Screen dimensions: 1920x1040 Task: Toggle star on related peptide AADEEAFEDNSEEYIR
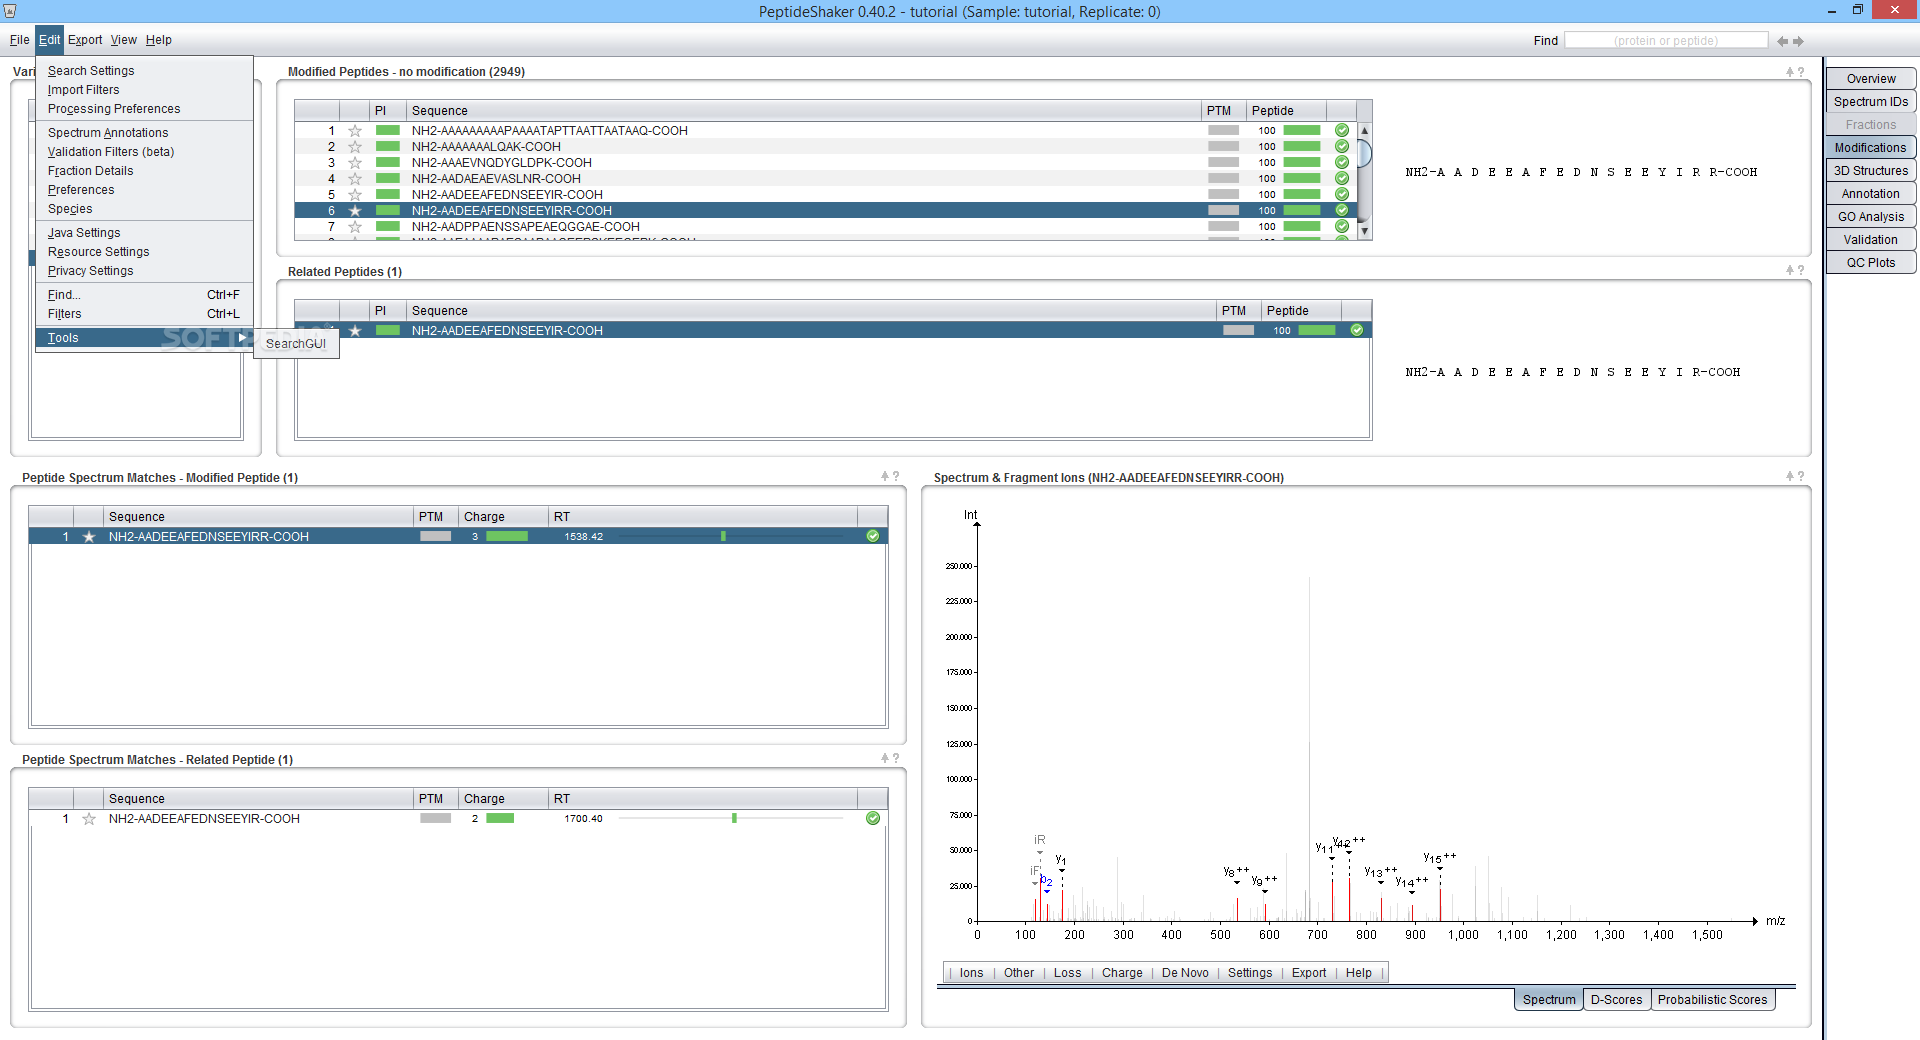click(354, 331)
